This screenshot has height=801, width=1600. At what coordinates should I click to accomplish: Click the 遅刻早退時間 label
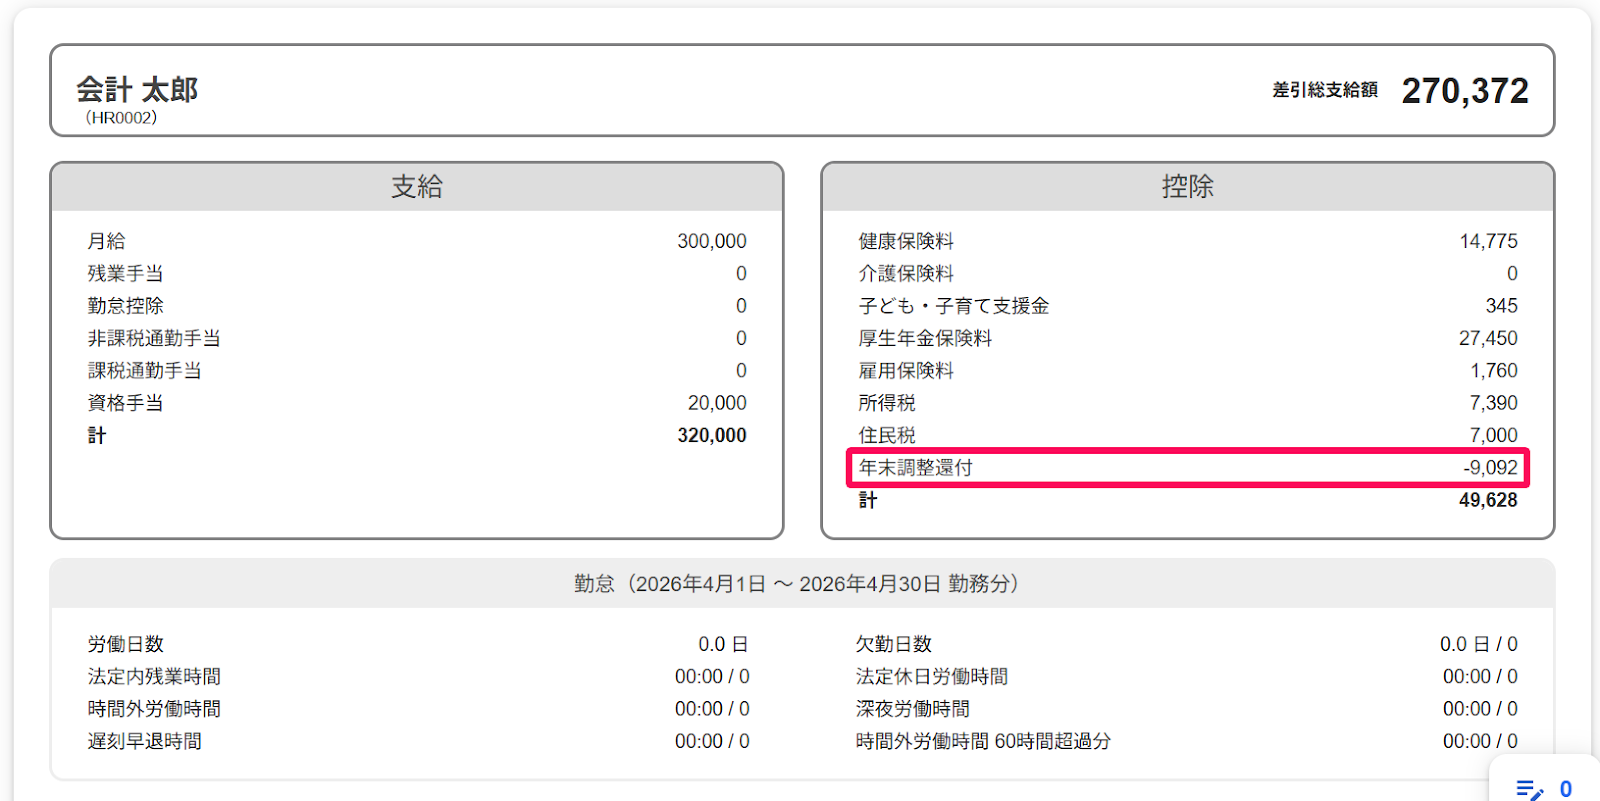point(145,741)
